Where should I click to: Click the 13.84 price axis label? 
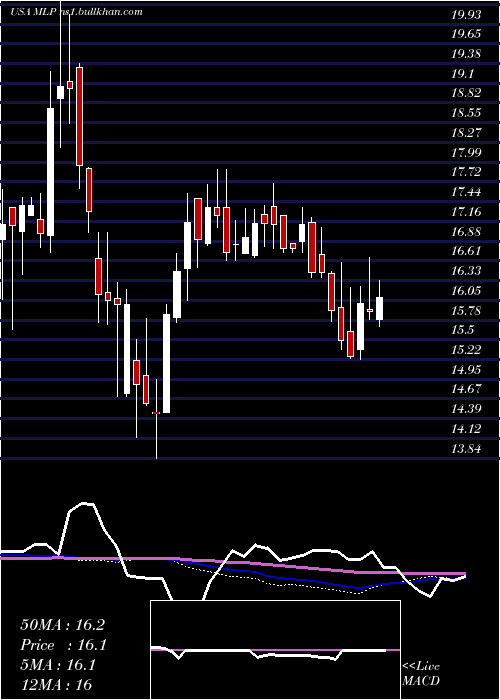[467, 448]
